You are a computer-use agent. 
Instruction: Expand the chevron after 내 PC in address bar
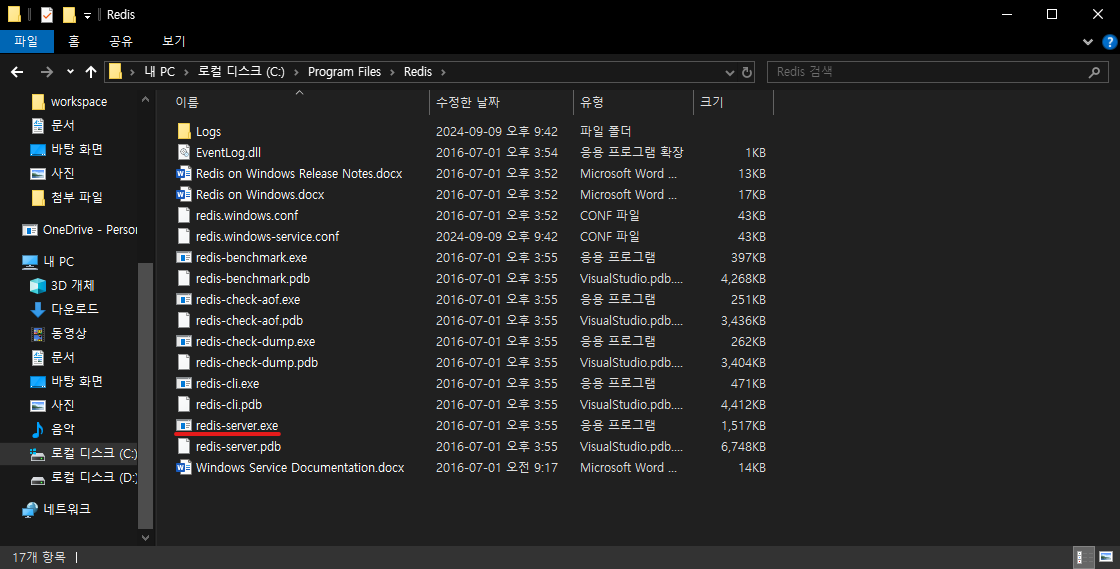pyautogui.click(x=186, y=72)
